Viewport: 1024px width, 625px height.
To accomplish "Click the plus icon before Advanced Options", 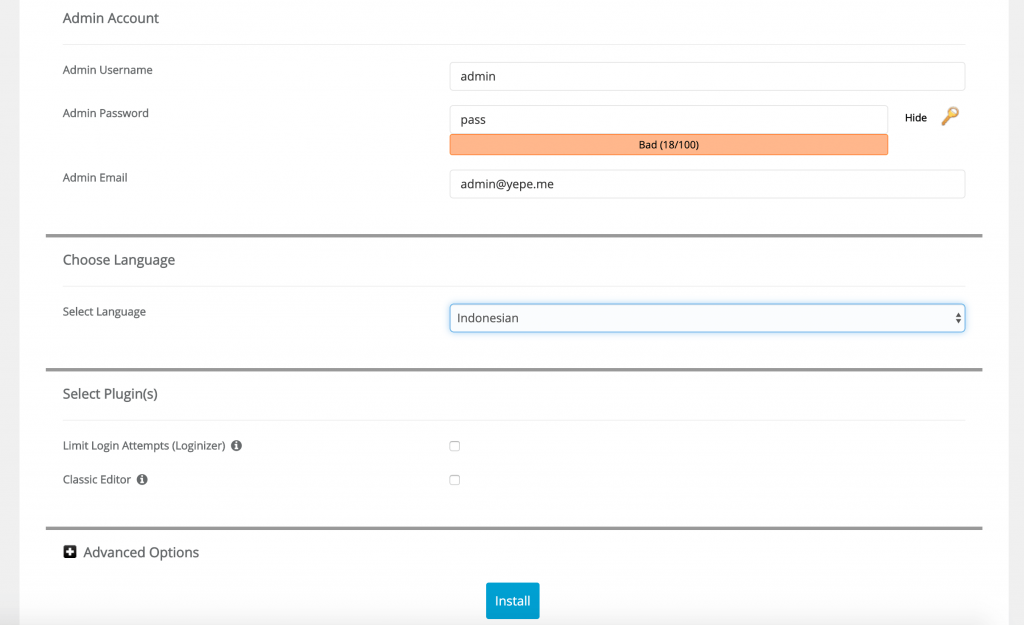I will point(70,552).
